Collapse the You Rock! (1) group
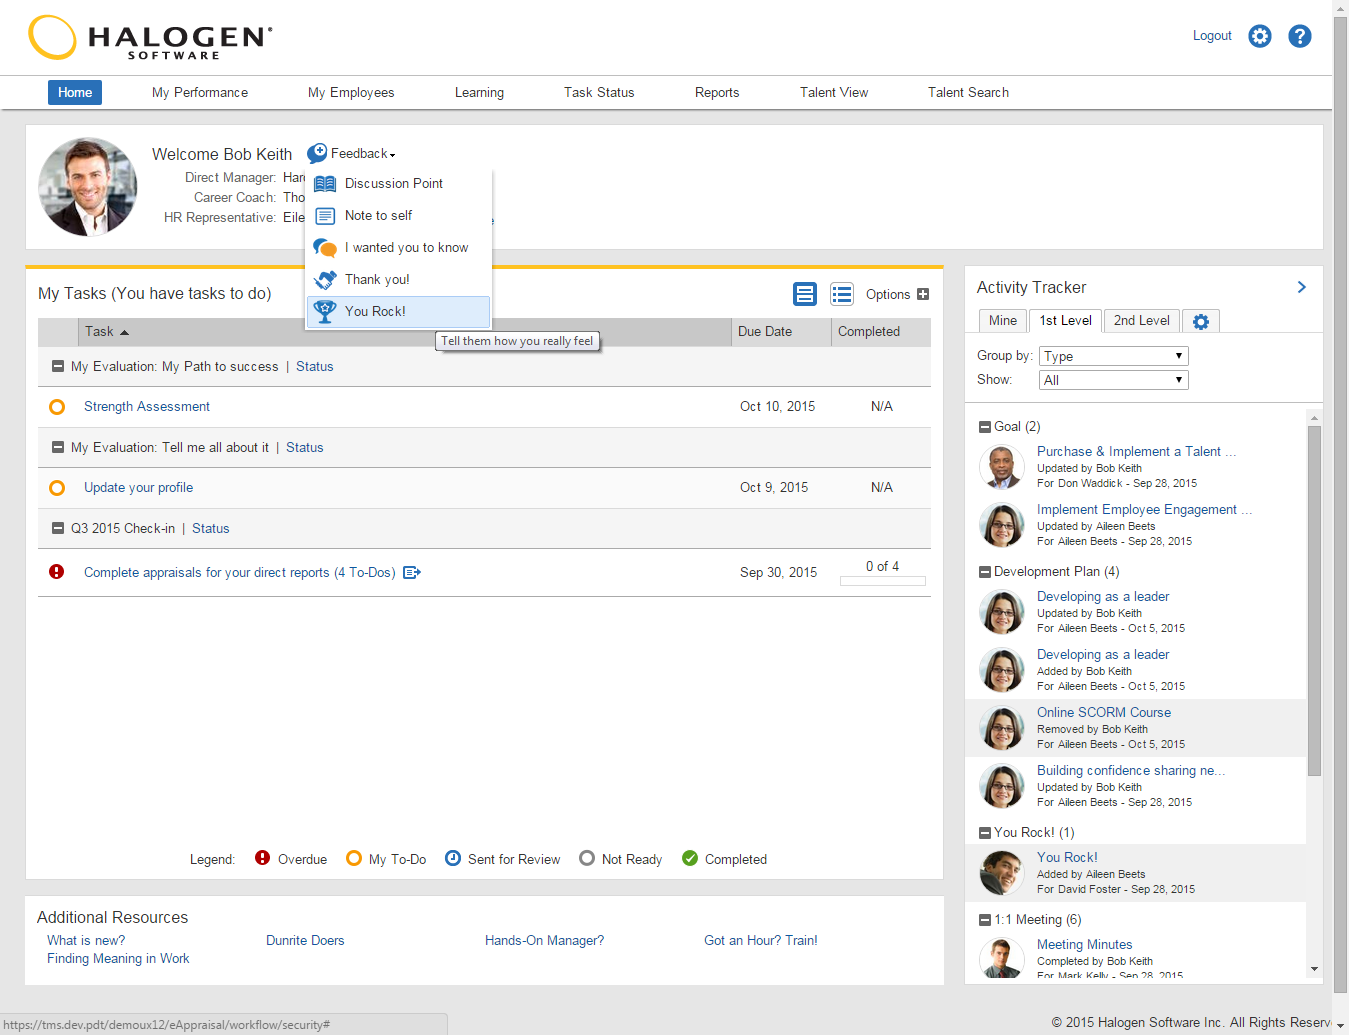 [985, 833]
